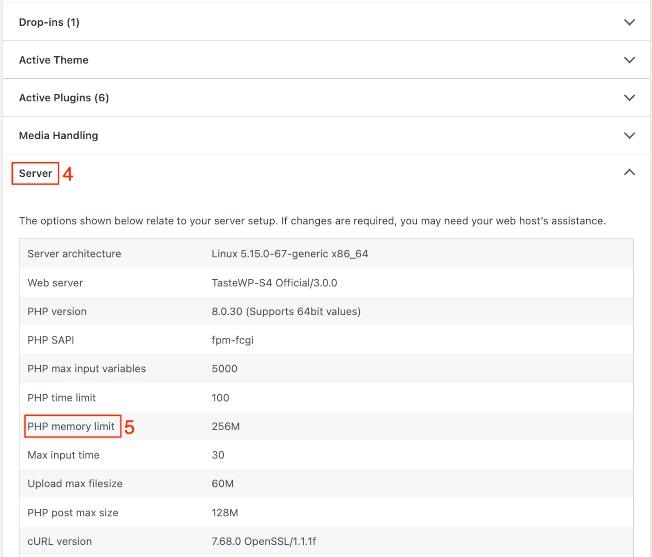Screen dimensions: 652x557
Task: Select the '30' max input time value
Action: click(x=218, y=455)
